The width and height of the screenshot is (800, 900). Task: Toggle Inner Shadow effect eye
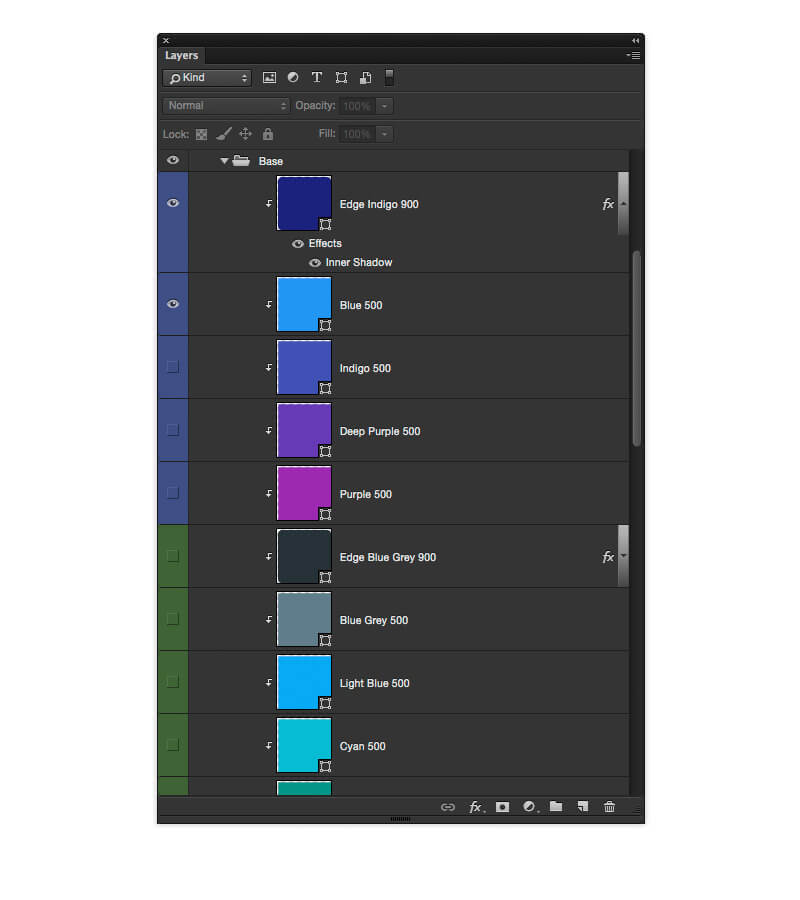click(314, 263)
